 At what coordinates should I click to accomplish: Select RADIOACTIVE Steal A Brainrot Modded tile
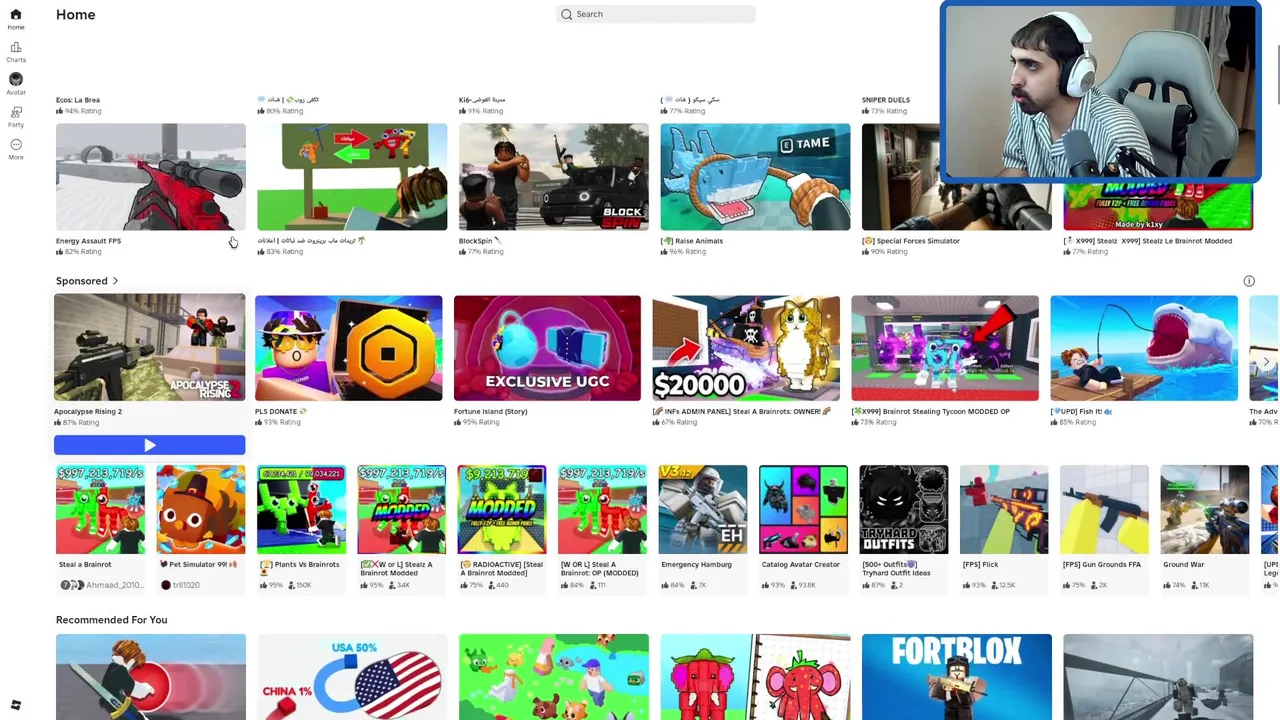[502, 509]
